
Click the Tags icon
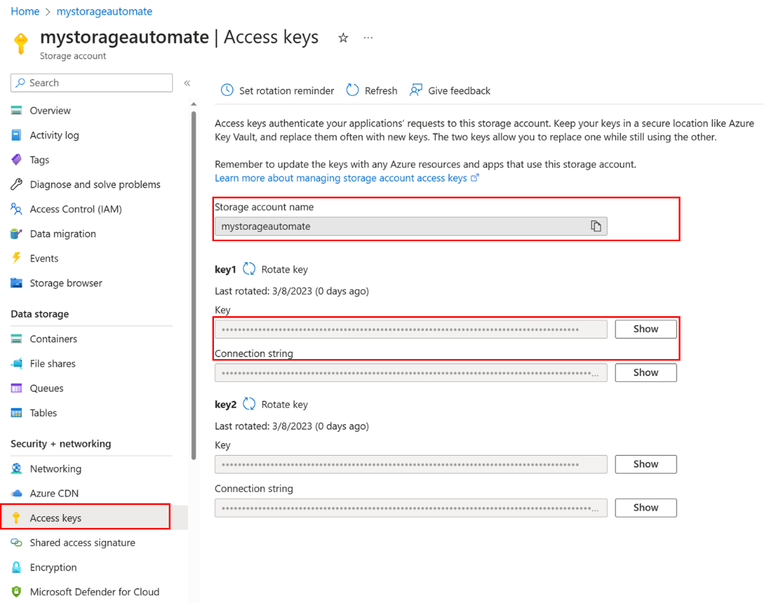pos(17,160)
